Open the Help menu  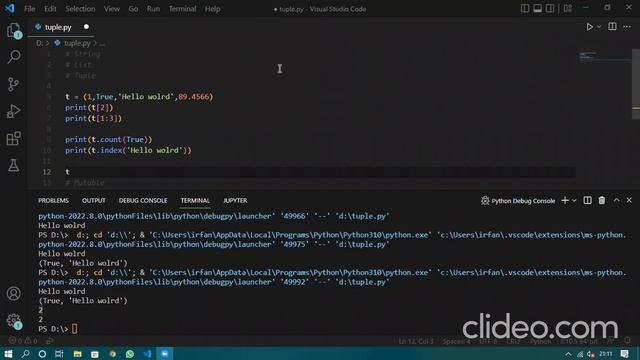pyautogui.click(x=212, y=9)
